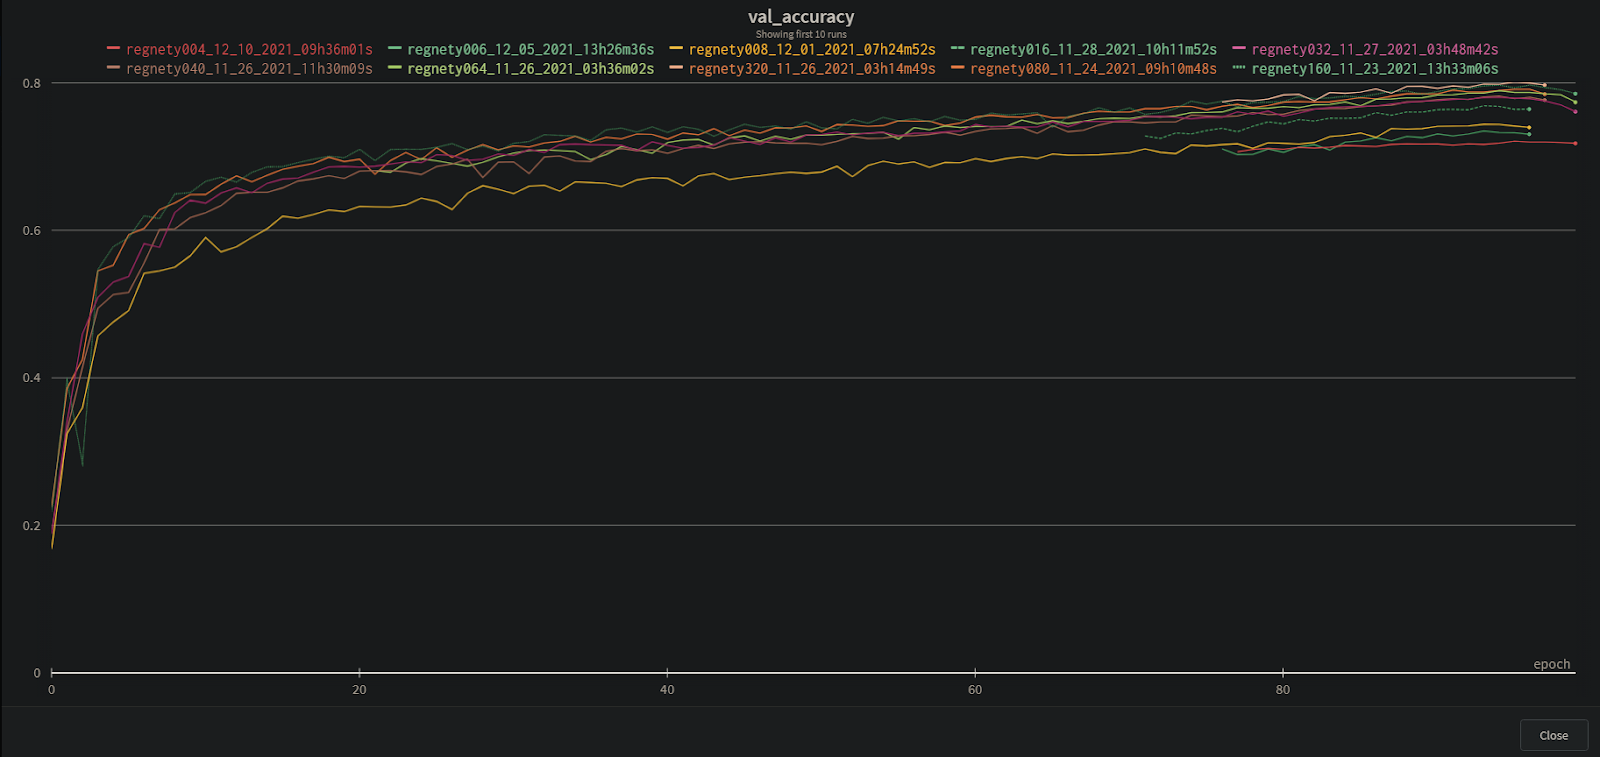Click the orange line swatch beside regnety080

click(957, 69)
